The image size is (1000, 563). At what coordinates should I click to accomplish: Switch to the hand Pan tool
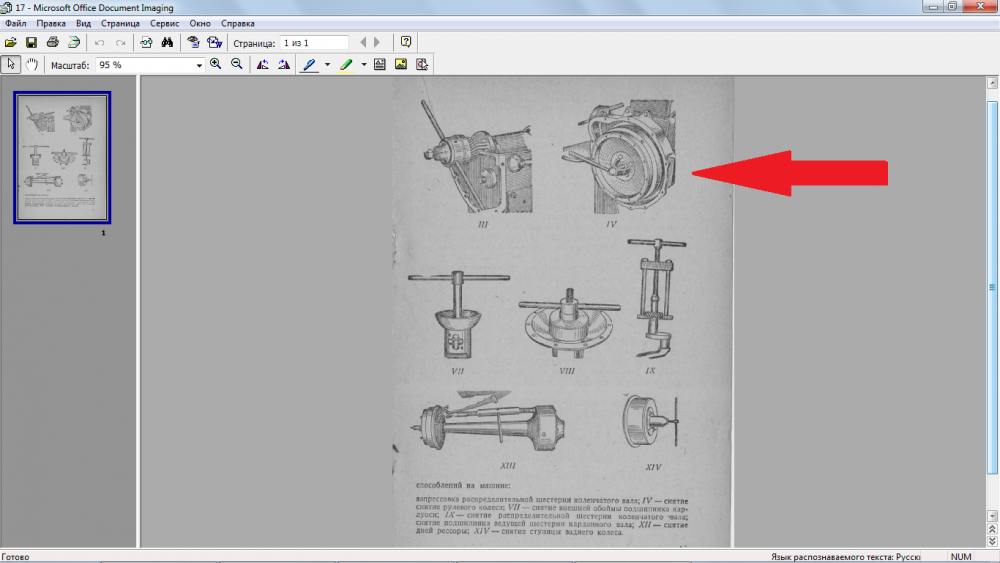coord(32,64)
